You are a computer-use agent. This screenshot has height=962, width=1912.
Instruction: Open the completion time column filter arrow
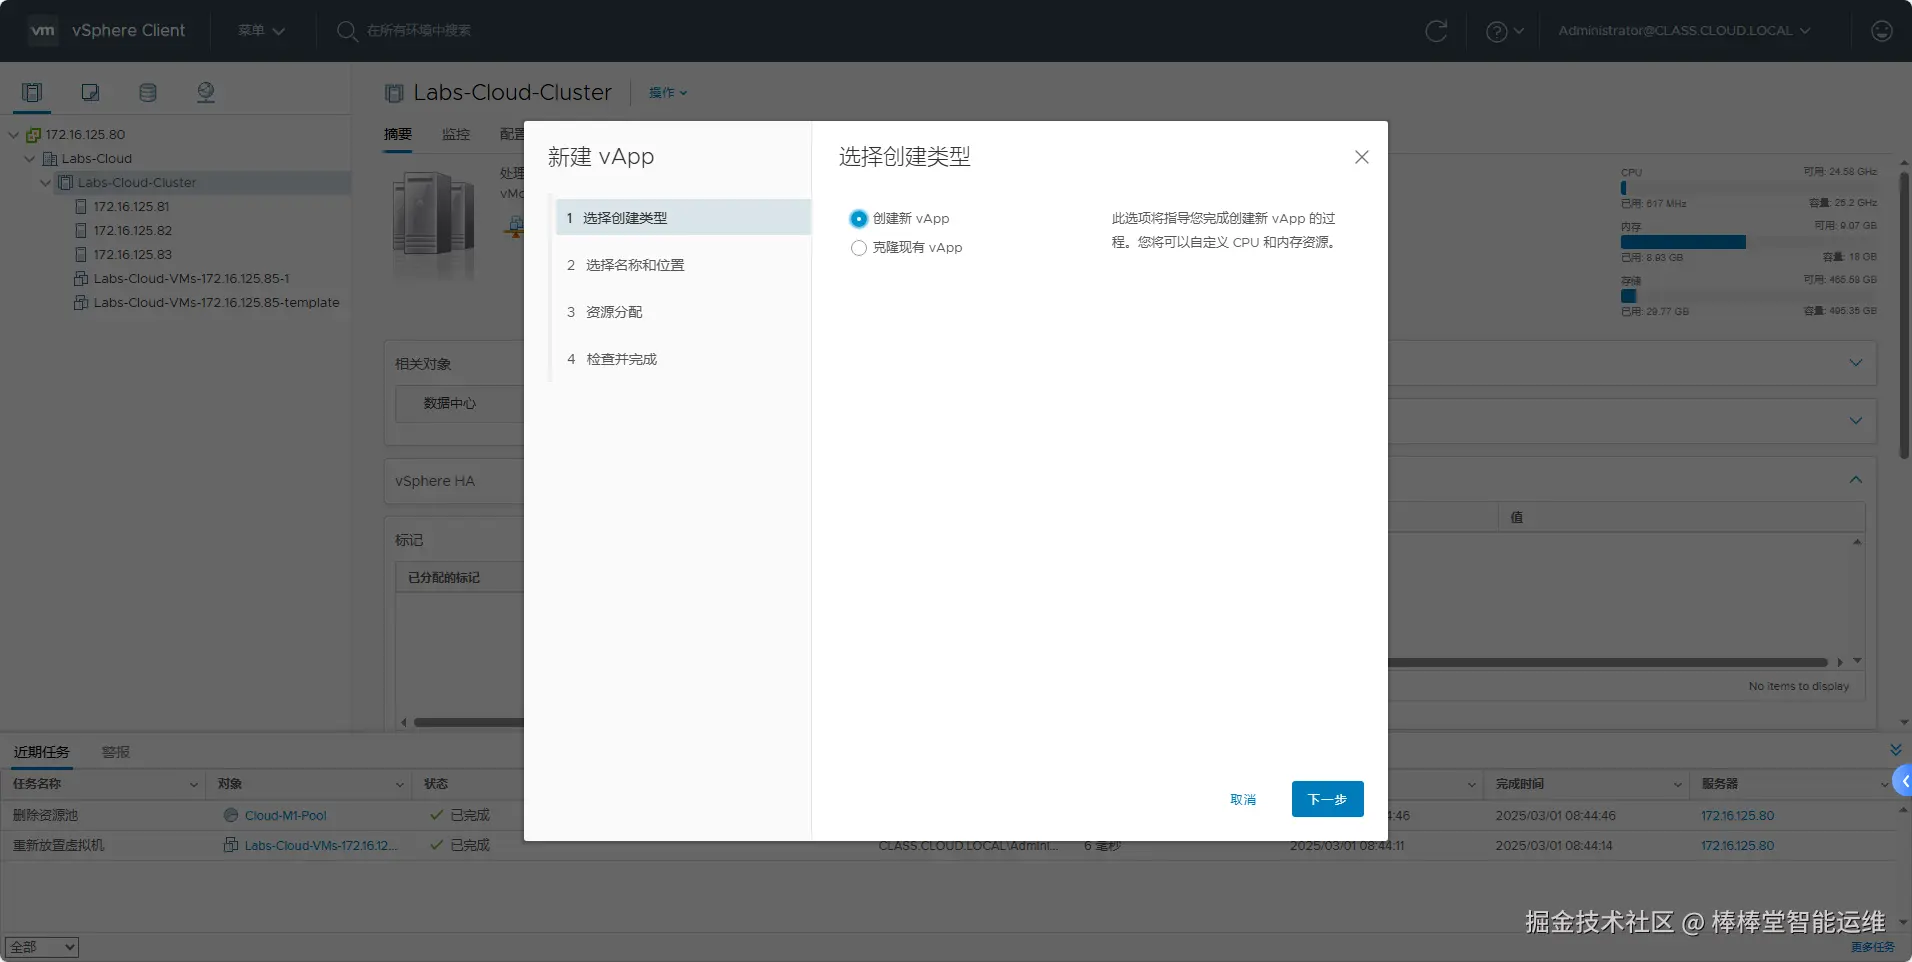pos(1678,785)
